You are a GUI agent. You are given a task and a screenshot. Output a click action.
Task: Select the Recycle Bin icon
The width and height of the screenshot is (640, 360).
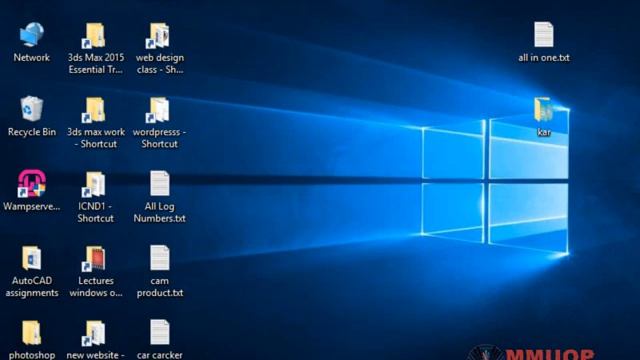[31, 109]
